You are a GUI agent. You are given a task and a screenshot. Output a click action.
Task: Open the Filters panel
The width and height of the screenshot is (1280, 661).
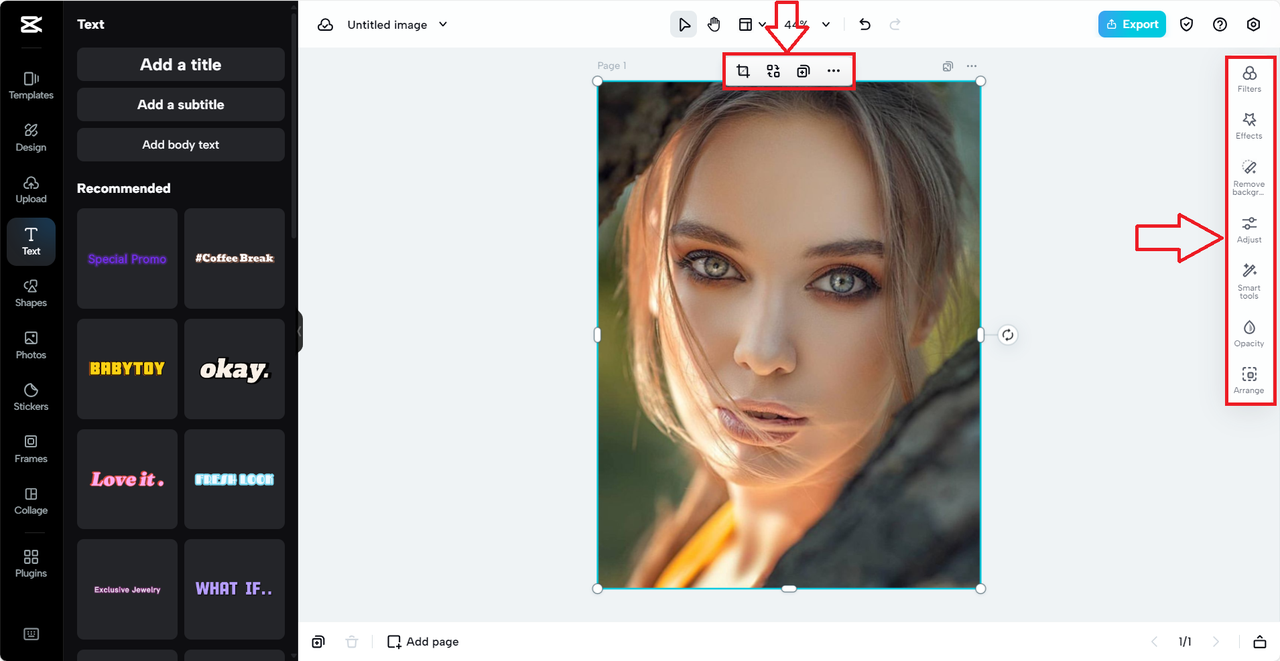(1249, 79)
